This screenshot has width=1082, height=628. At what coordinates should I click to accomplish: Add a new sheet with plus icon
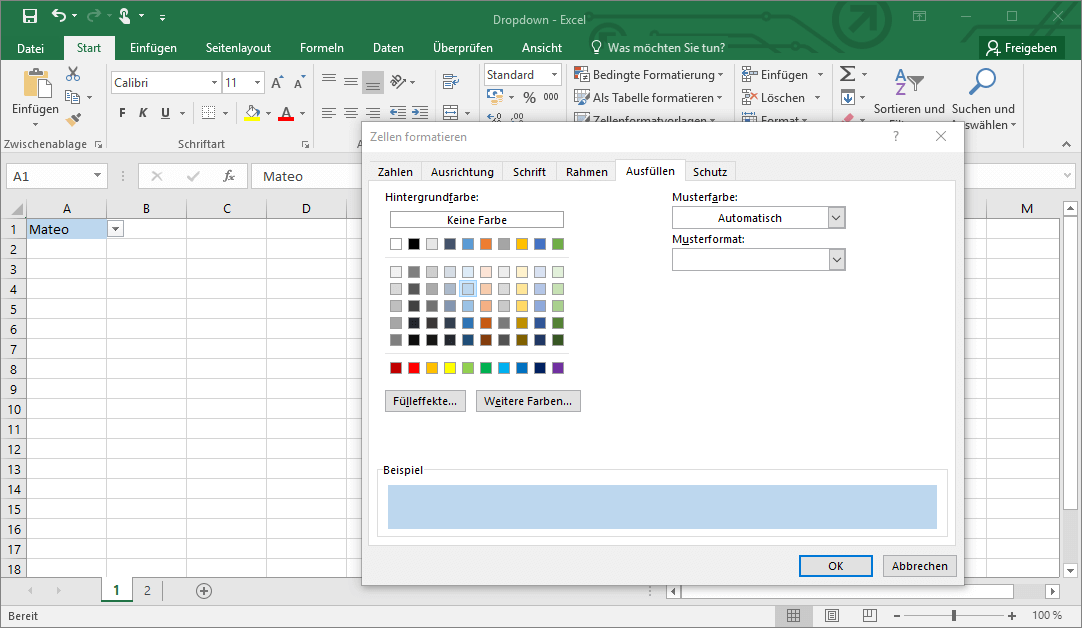click(204, 591)
